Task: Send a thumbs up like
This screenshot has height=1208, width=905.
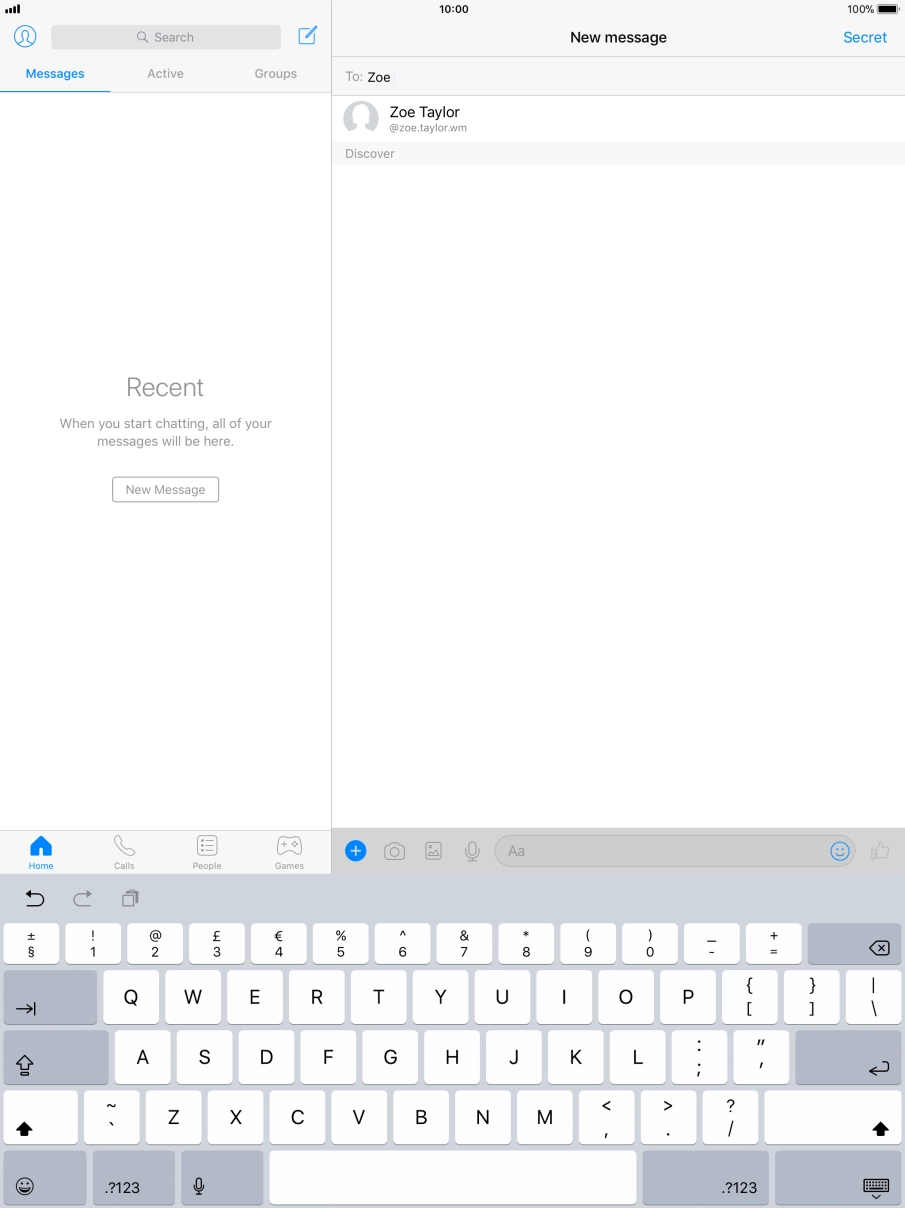Action: click(880, 851)
